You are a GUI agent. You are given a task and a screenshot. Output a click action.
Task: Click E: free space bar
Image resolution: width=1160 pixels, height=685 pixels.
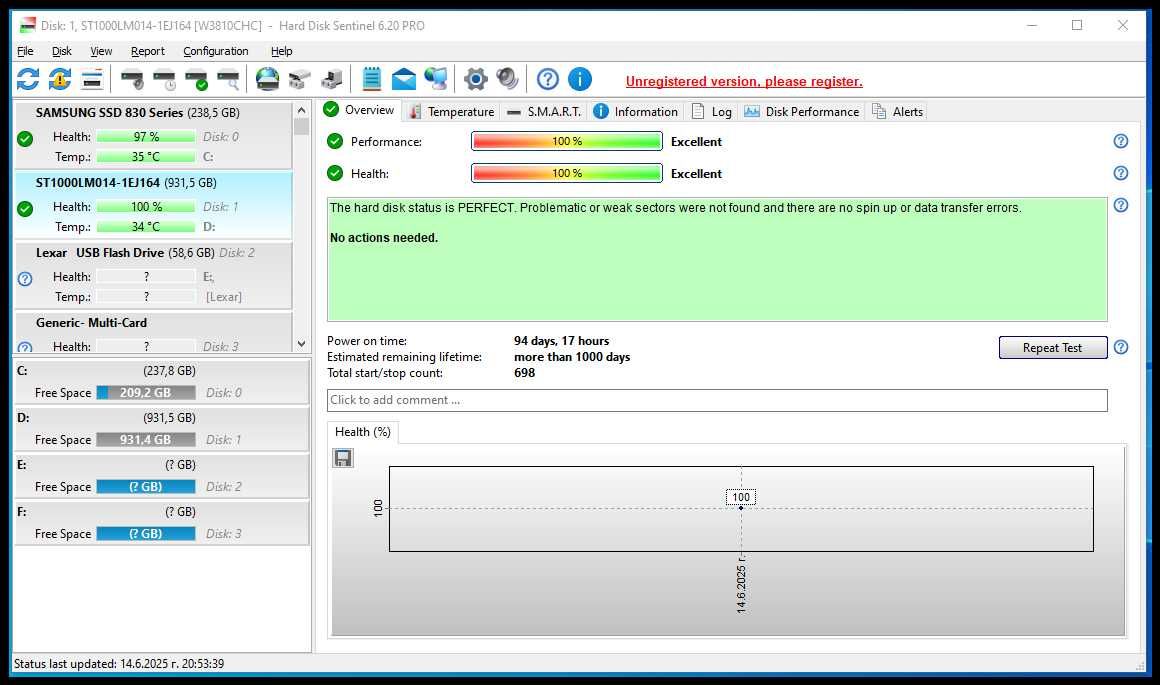[146, 487]
